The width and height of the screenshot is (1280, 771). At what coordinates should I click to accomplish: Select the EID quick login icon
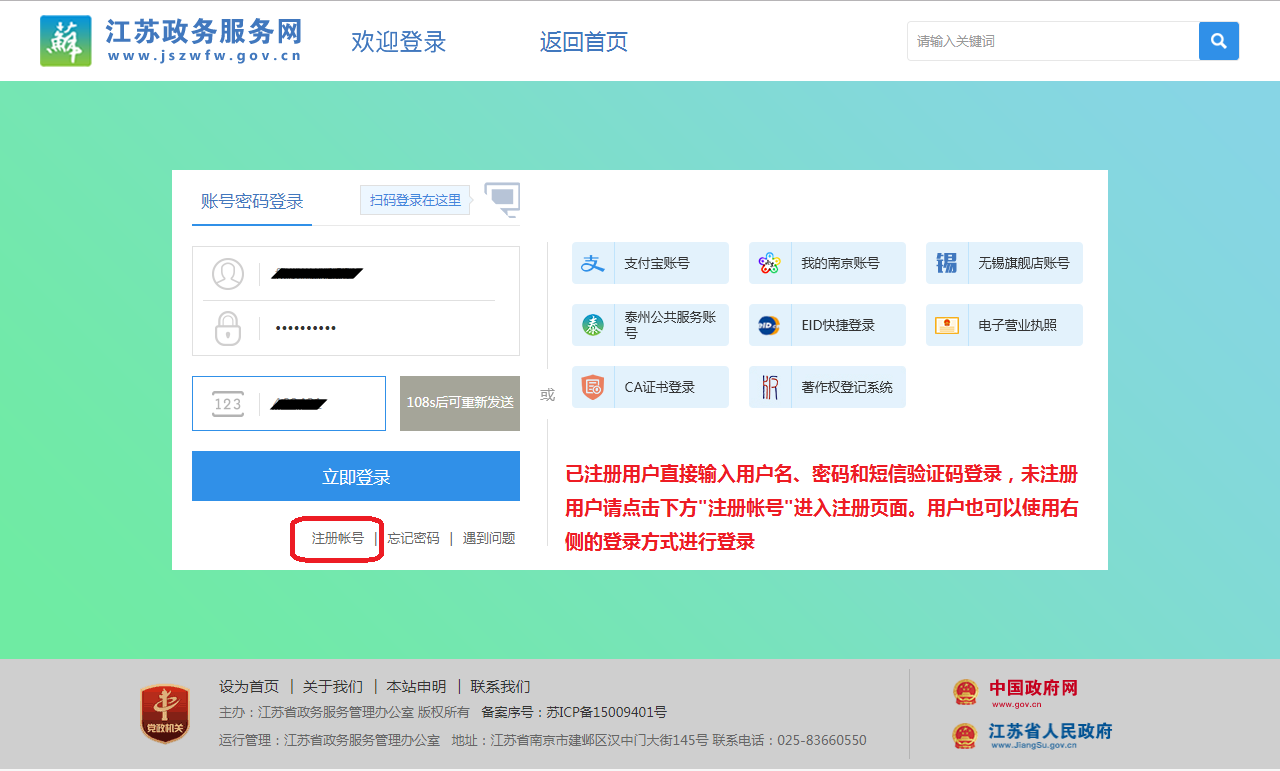click(x=769, y=325)
